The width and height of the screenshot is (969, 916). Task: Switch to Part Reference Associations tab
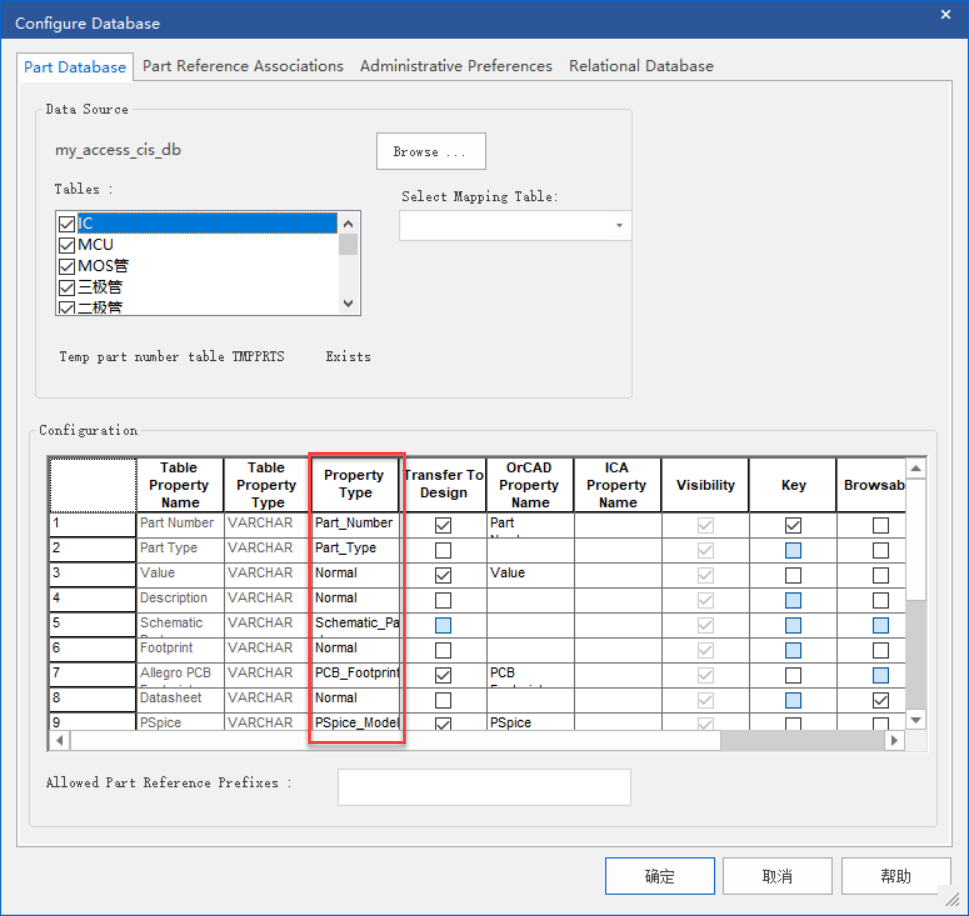coord(243,66)
